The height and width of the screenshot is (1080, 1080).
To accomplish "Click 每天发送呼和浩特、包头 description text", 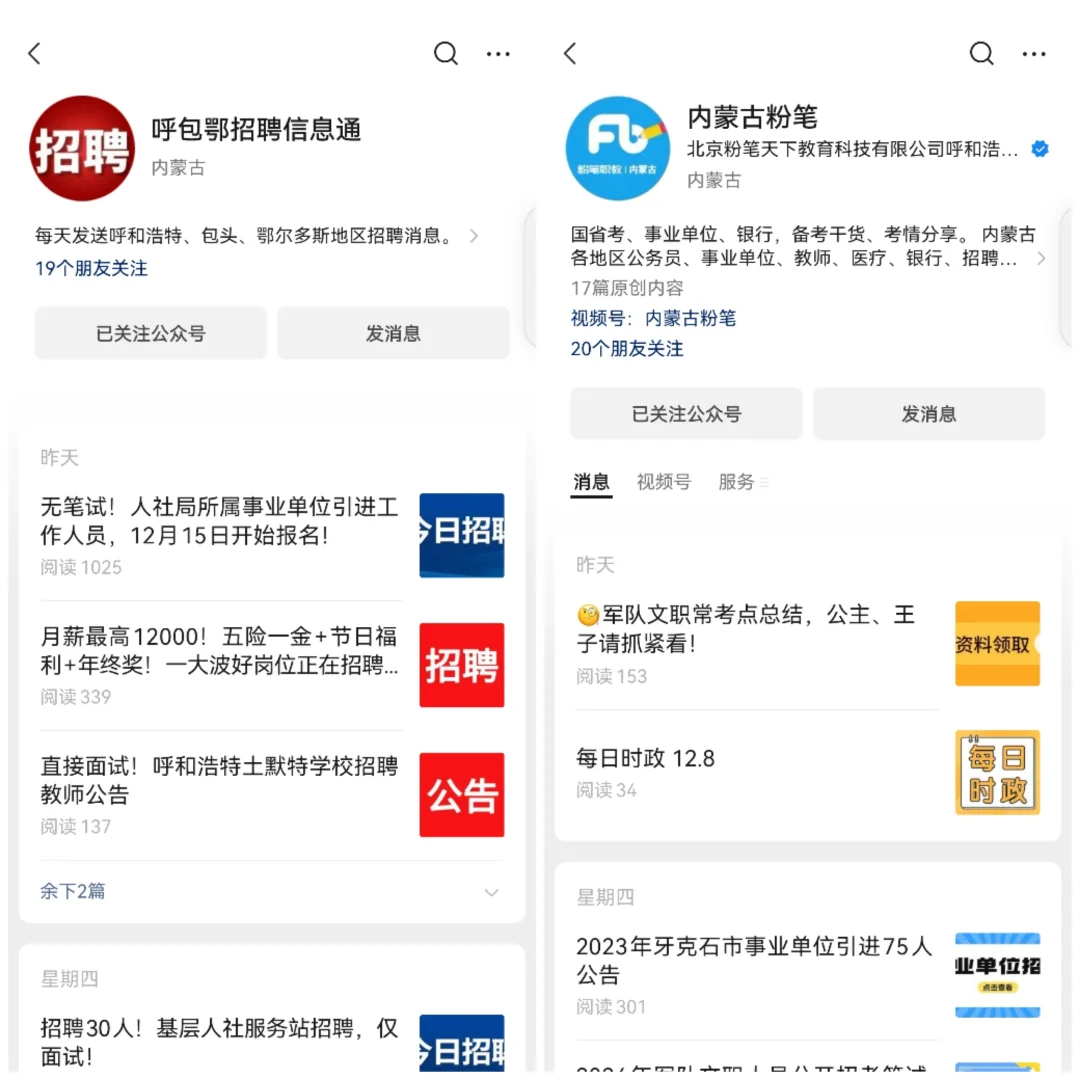I will (247, 236).
